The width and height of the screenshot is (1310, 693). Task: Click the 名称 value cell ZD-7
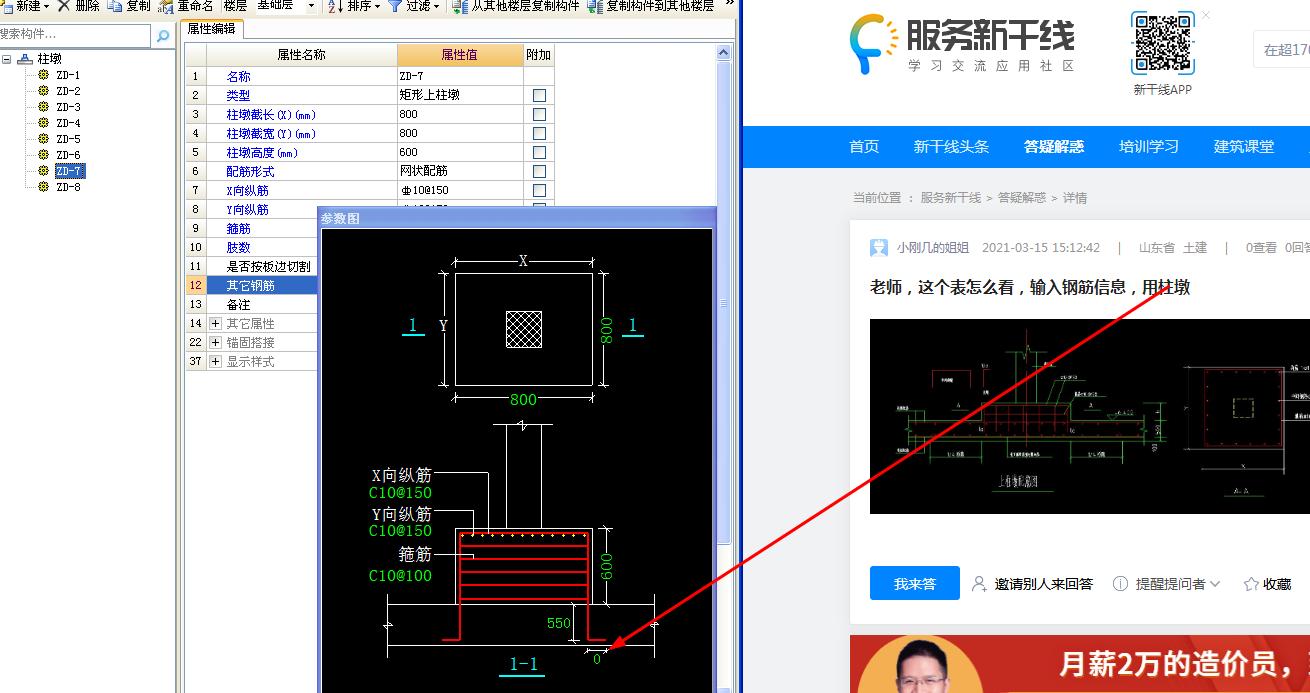(x=460, y=76)
